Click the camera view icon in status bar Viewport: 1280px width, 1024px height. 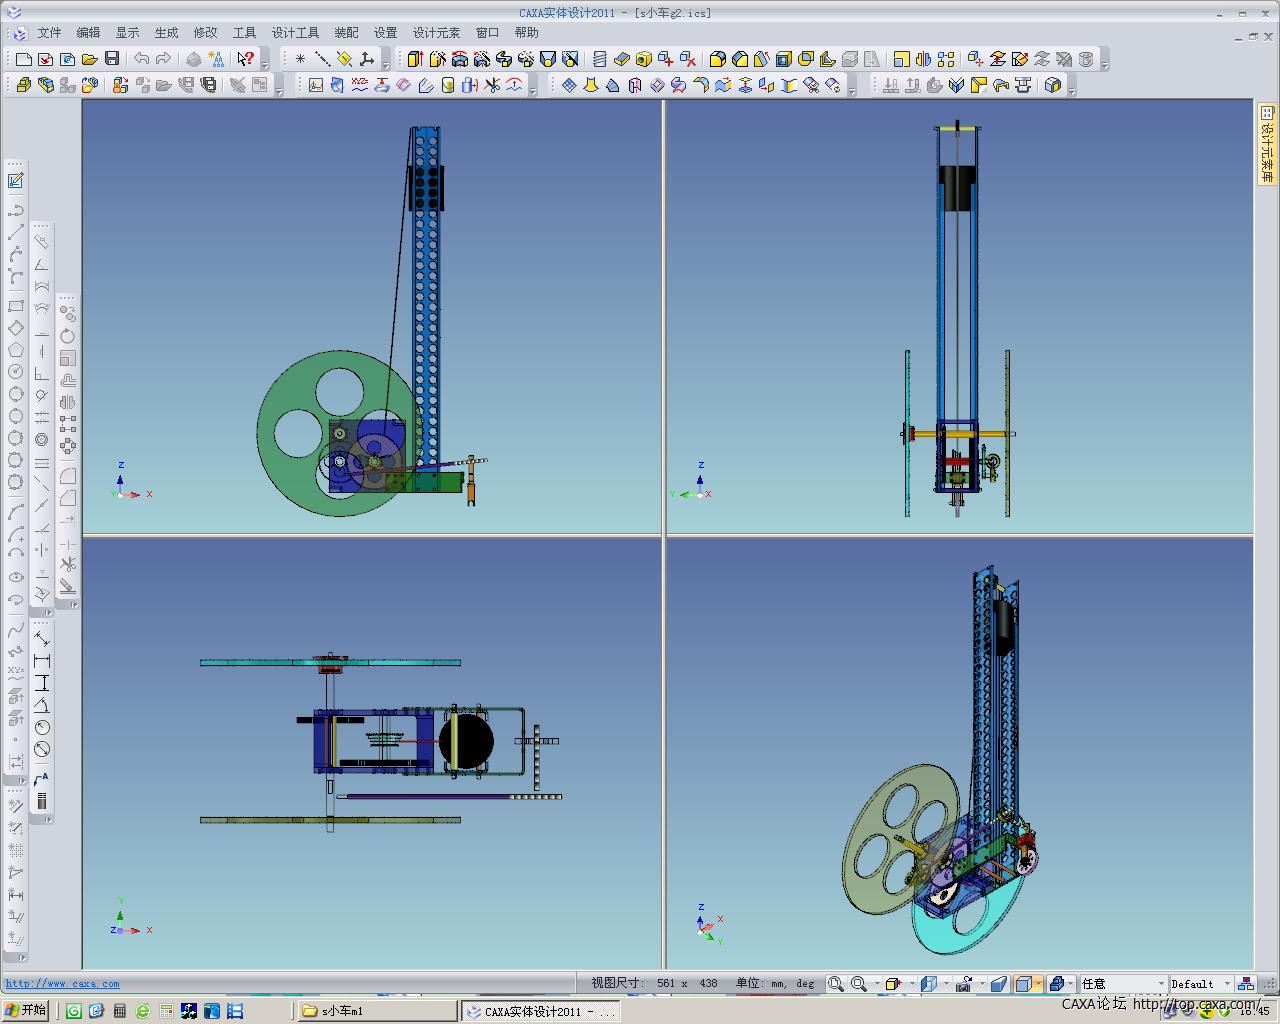click(963, 984)
